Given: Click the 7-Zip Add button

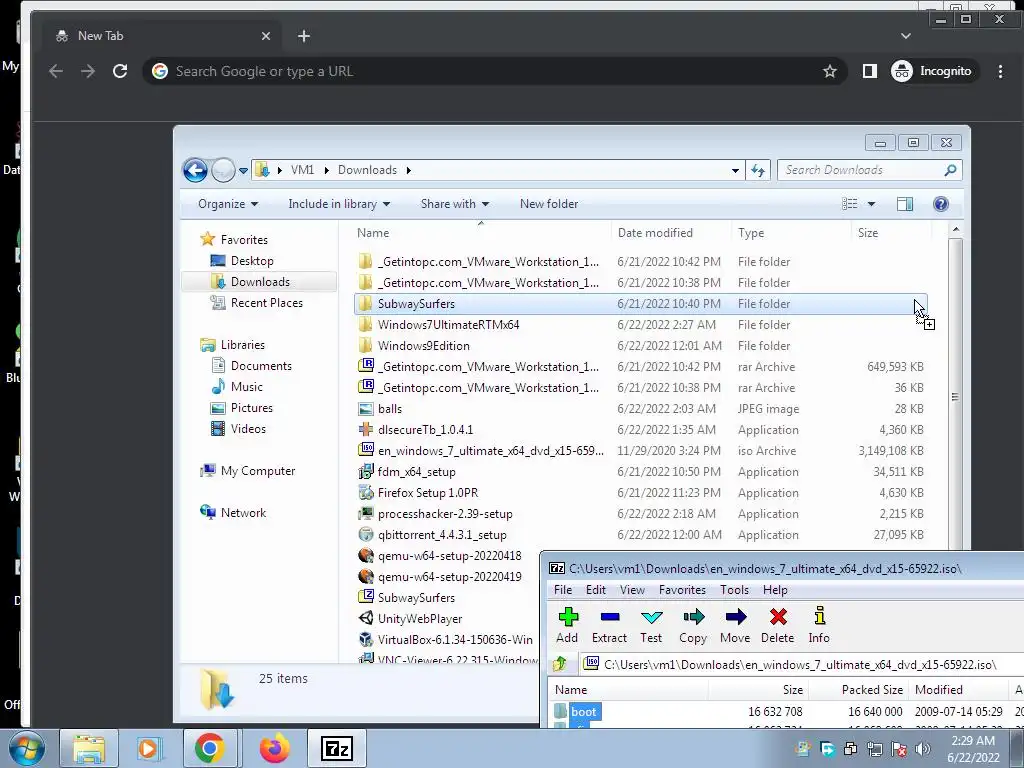Looking at the screenshot, I should tap(567, 625).
